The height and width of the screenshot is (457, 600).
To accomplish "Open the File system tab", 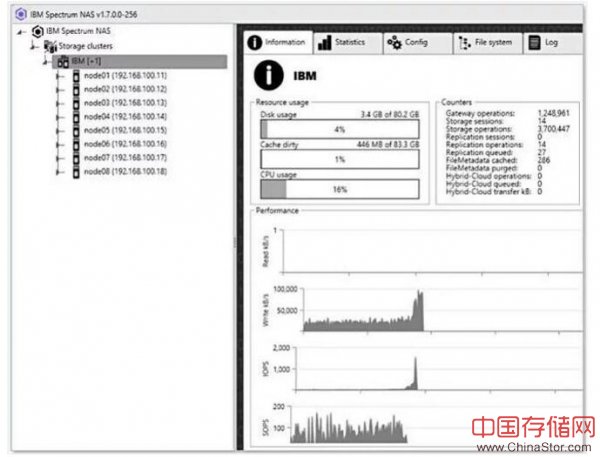I will (485, 43).
